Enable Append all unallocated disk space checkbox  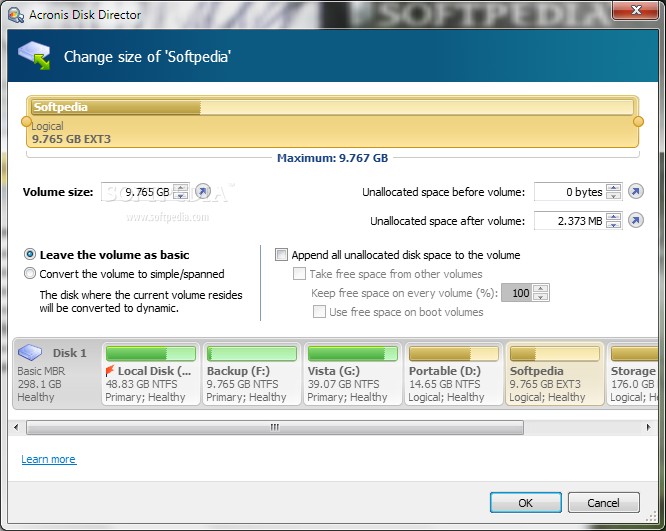281,254
